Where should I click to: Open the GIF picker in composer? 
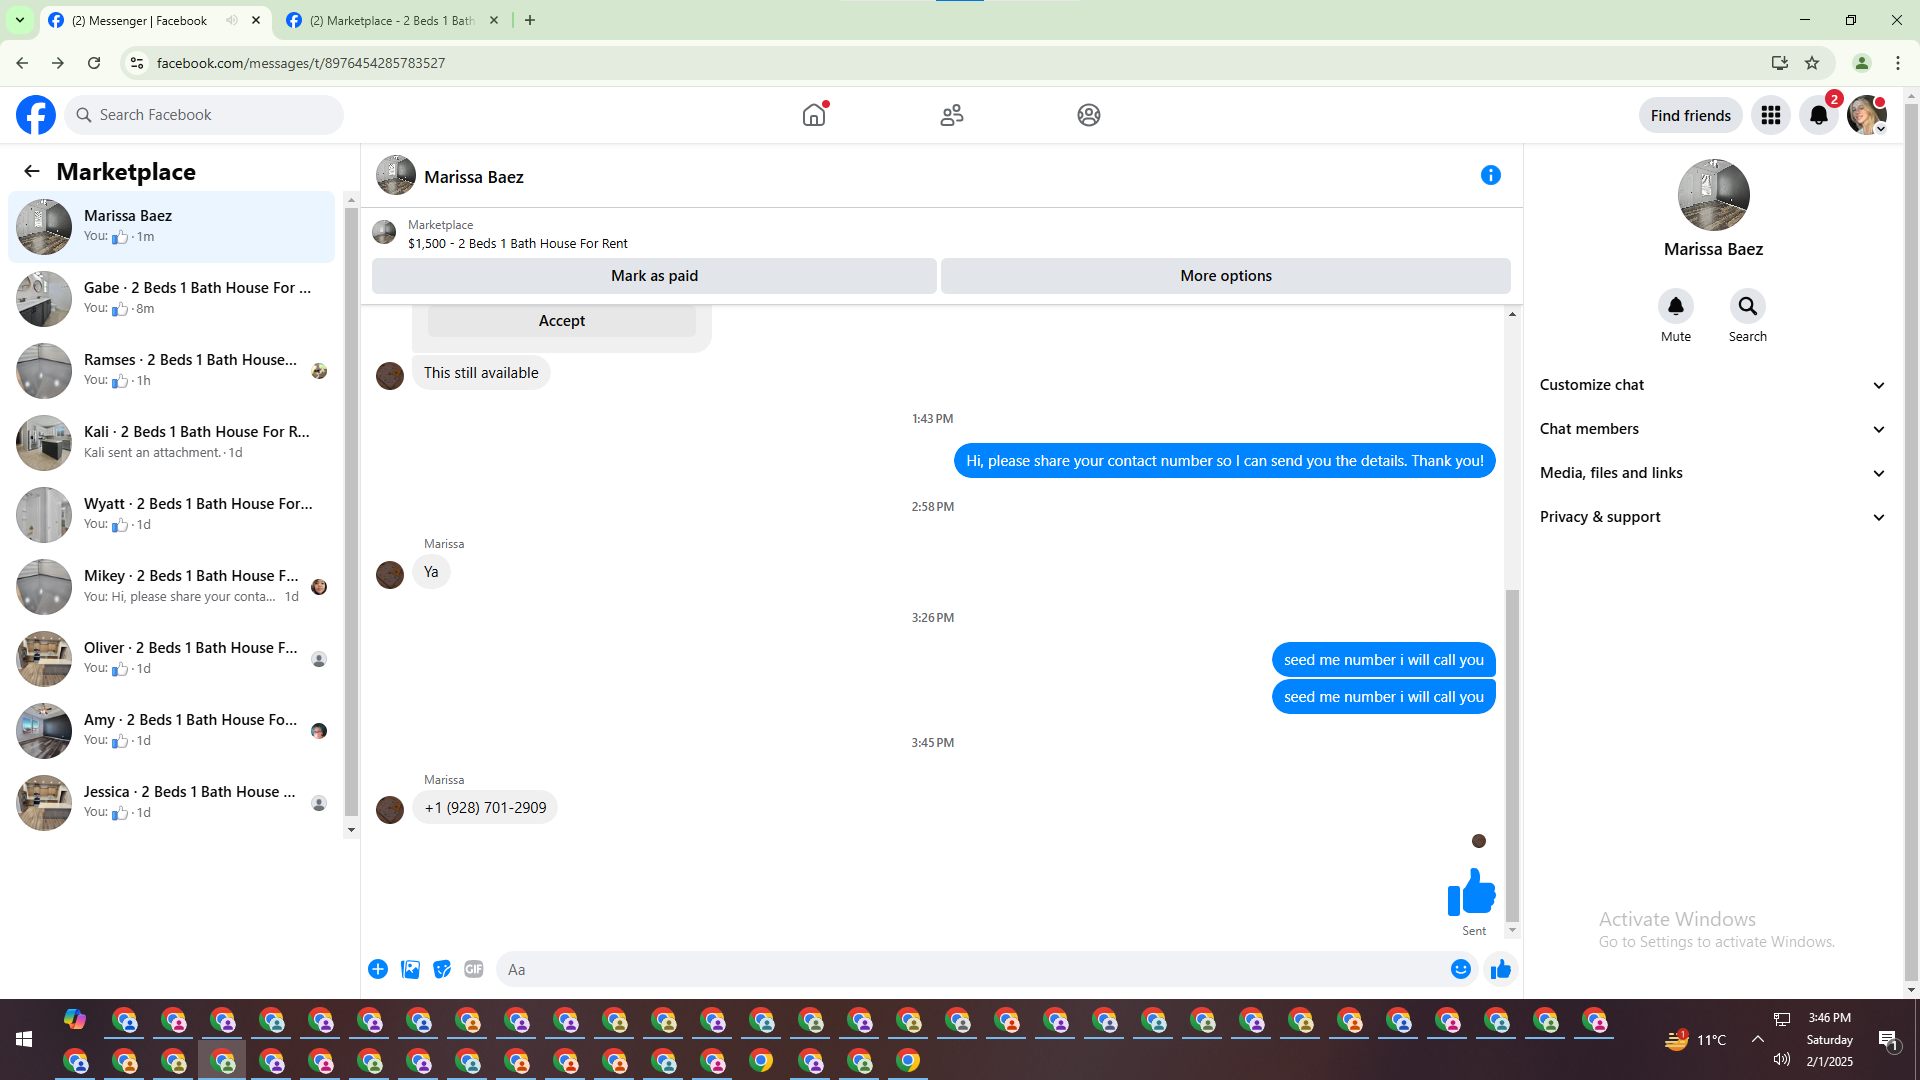(x=474, y=969)
